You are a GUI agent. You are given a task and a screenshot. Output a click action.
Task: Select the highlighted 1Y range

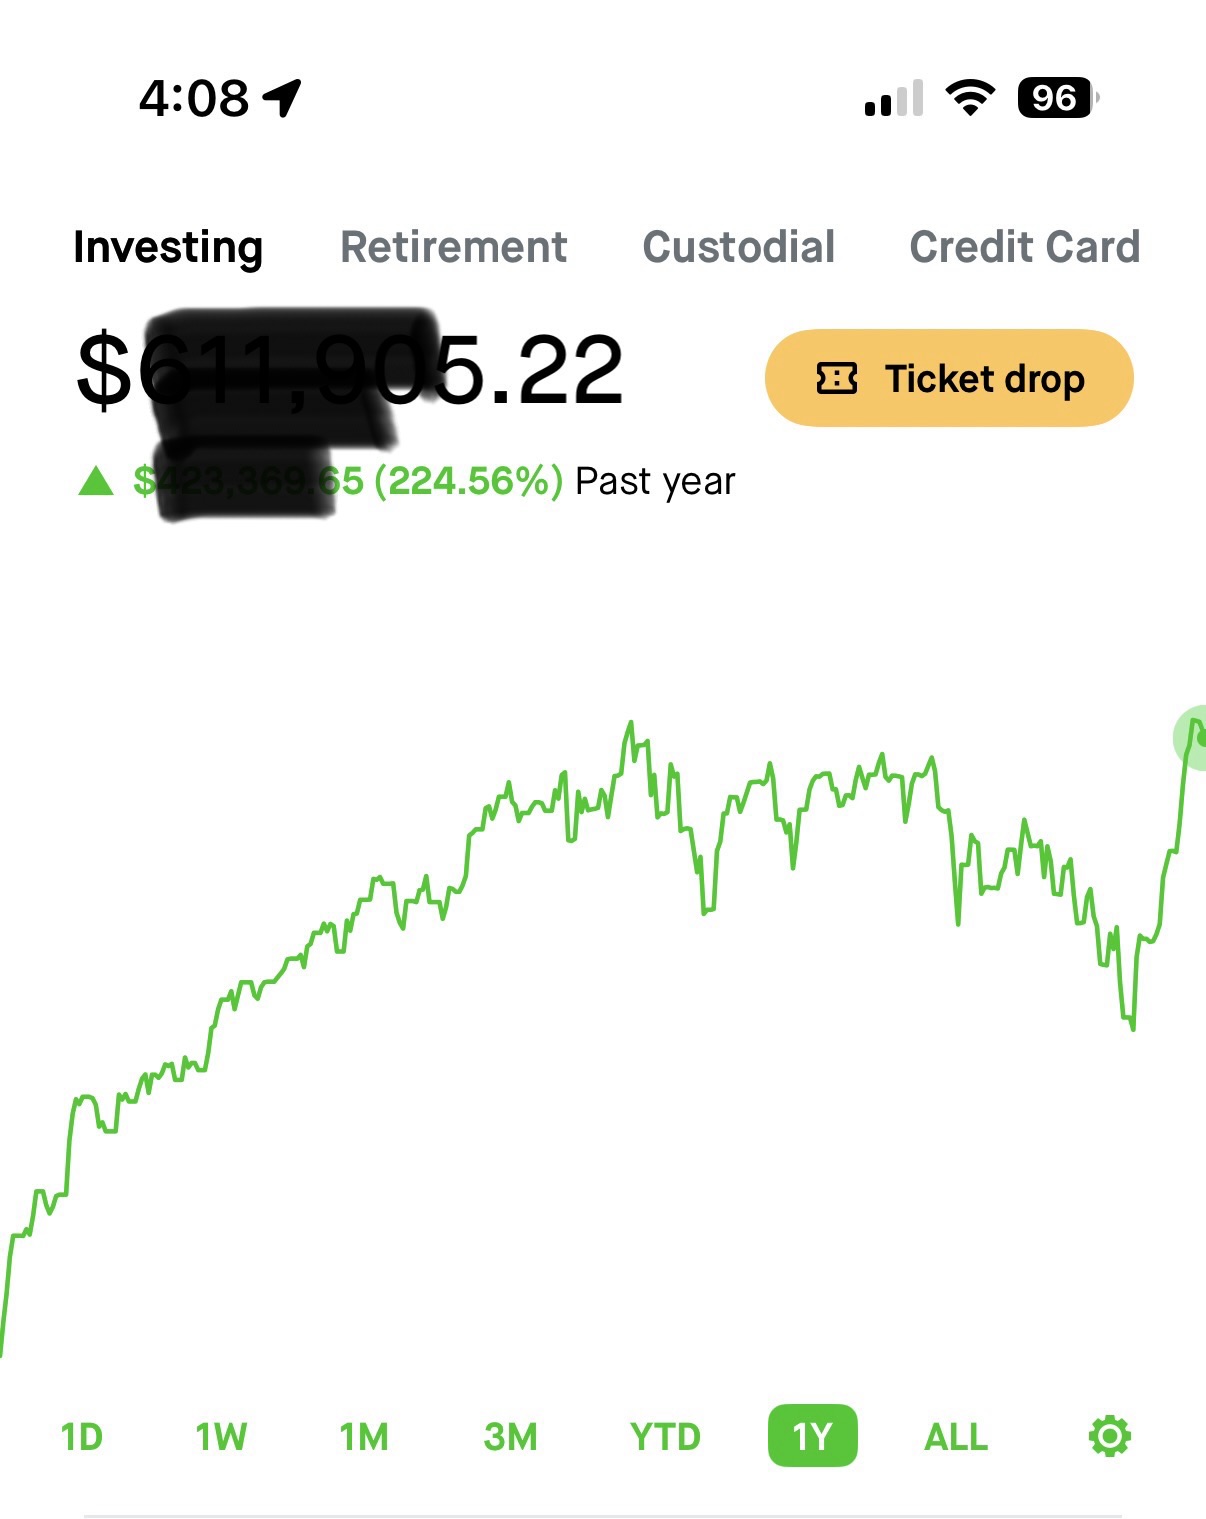click(x=812, y=1437)
